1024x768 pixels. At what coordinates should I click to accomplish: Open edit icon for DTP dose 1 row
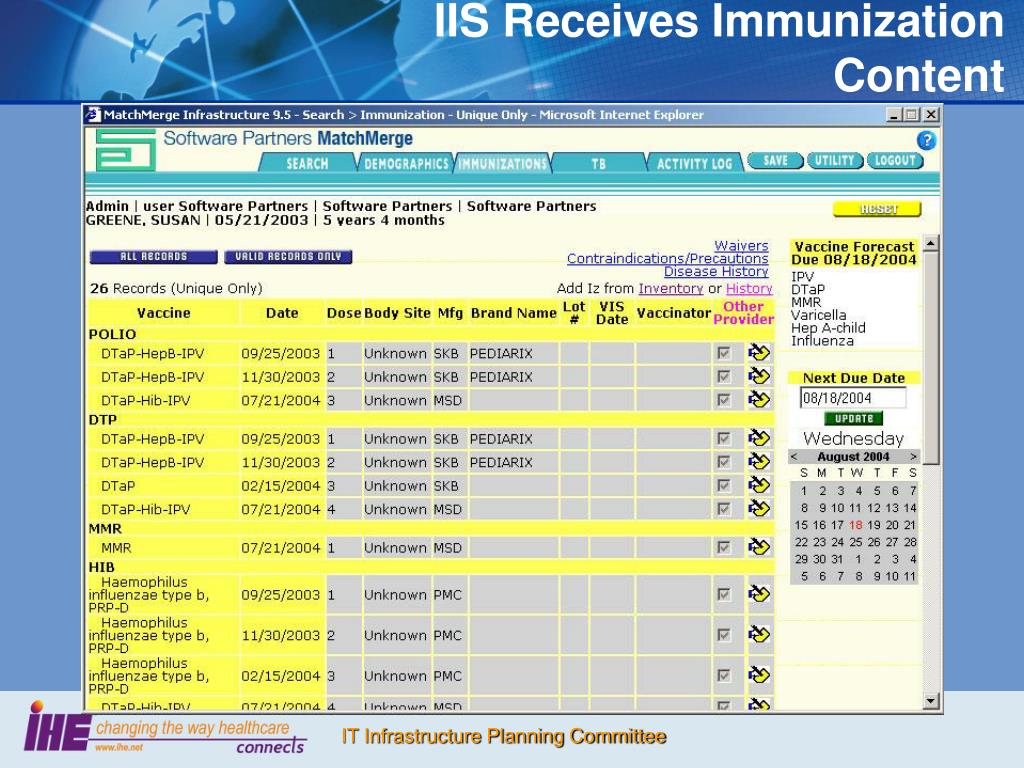tap(759, 438)
